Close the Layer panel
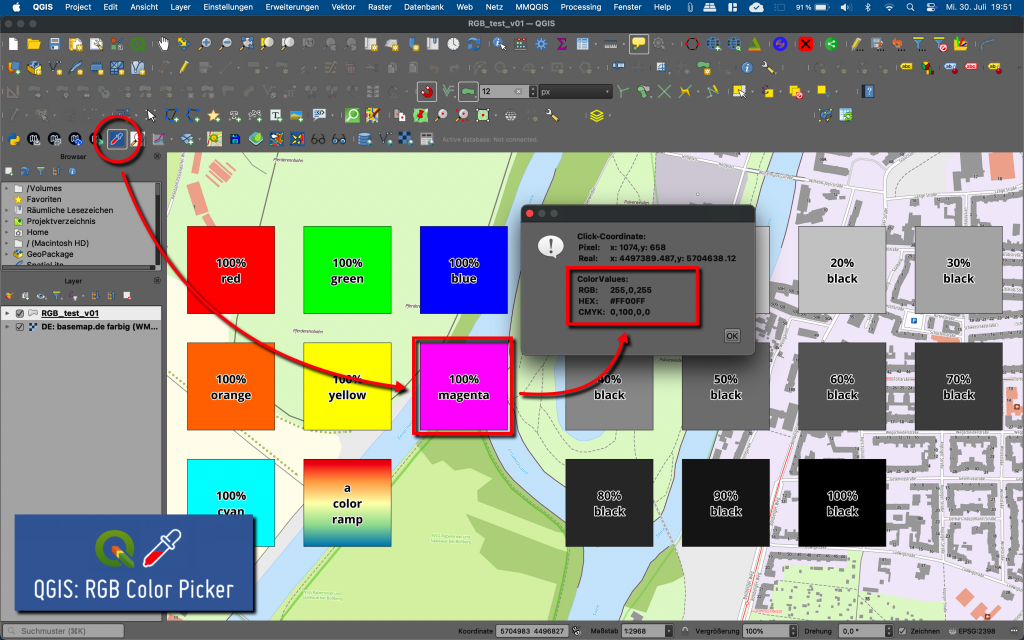1024x640 pixels. coord(157,281)
